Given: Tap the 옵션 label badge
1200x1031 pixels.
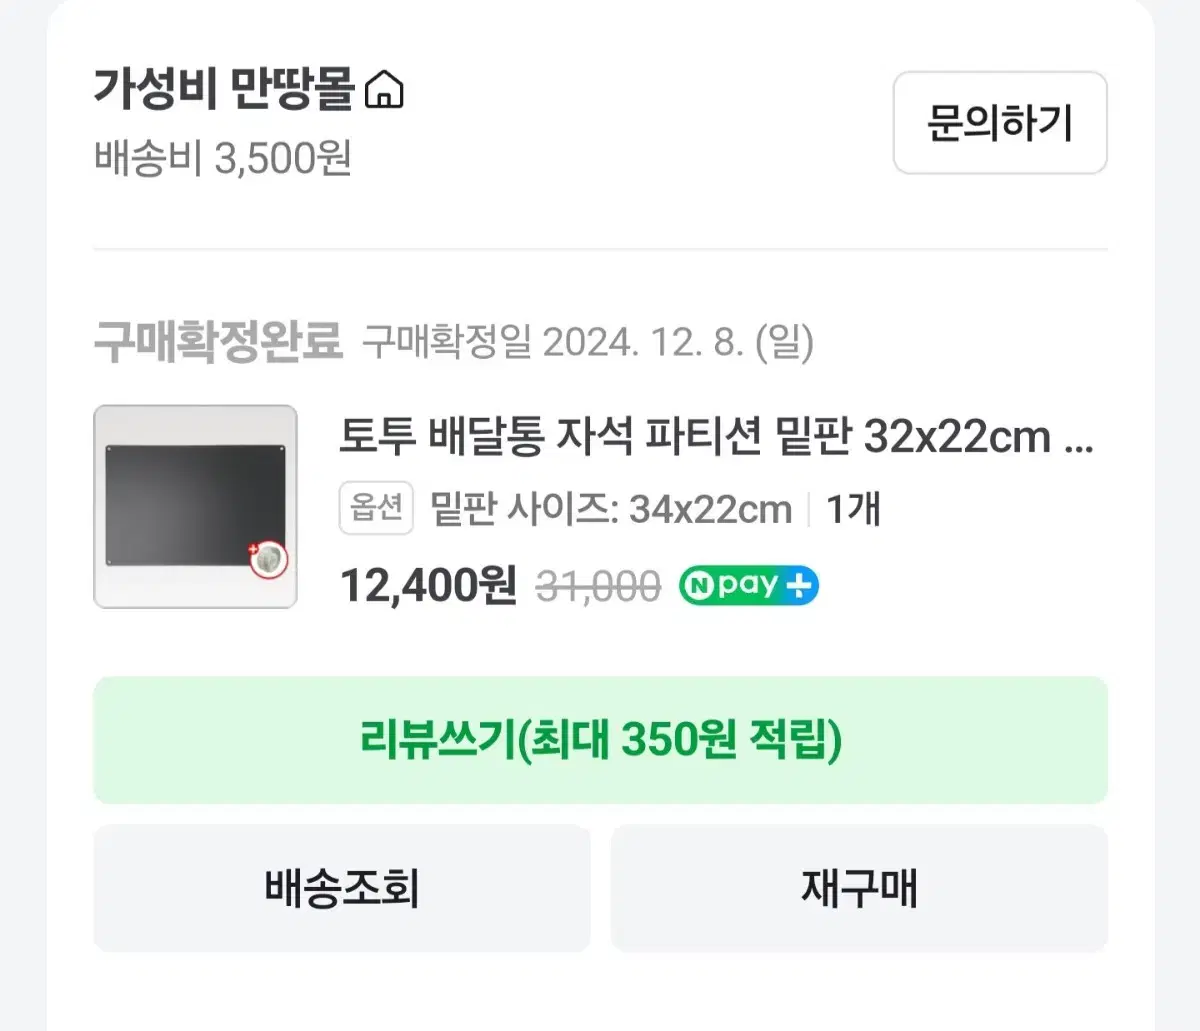Looking at the screenshot, I should pyautogui.click(x=376, y=508).
